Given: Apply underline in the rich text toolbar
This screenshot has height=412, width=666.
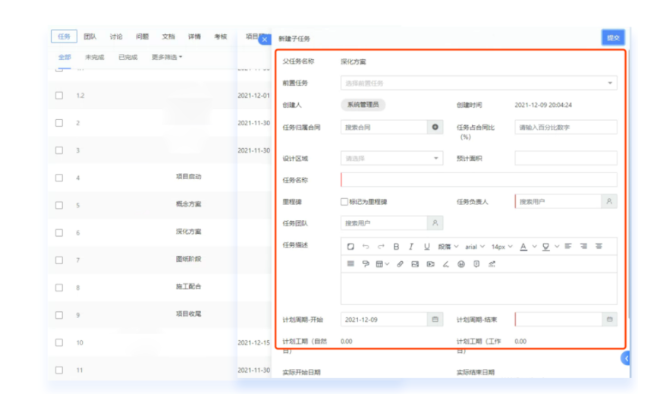Looking at the screenshot, I should (427, 246).
